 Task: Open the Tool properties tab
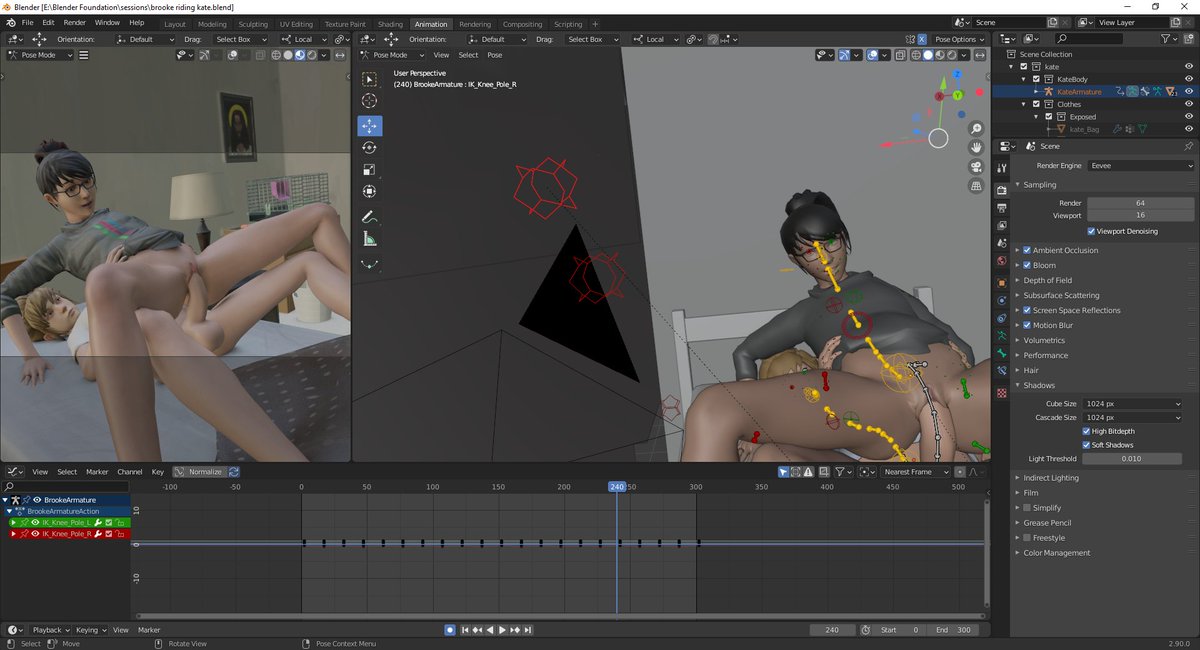tap(1002, 168)
